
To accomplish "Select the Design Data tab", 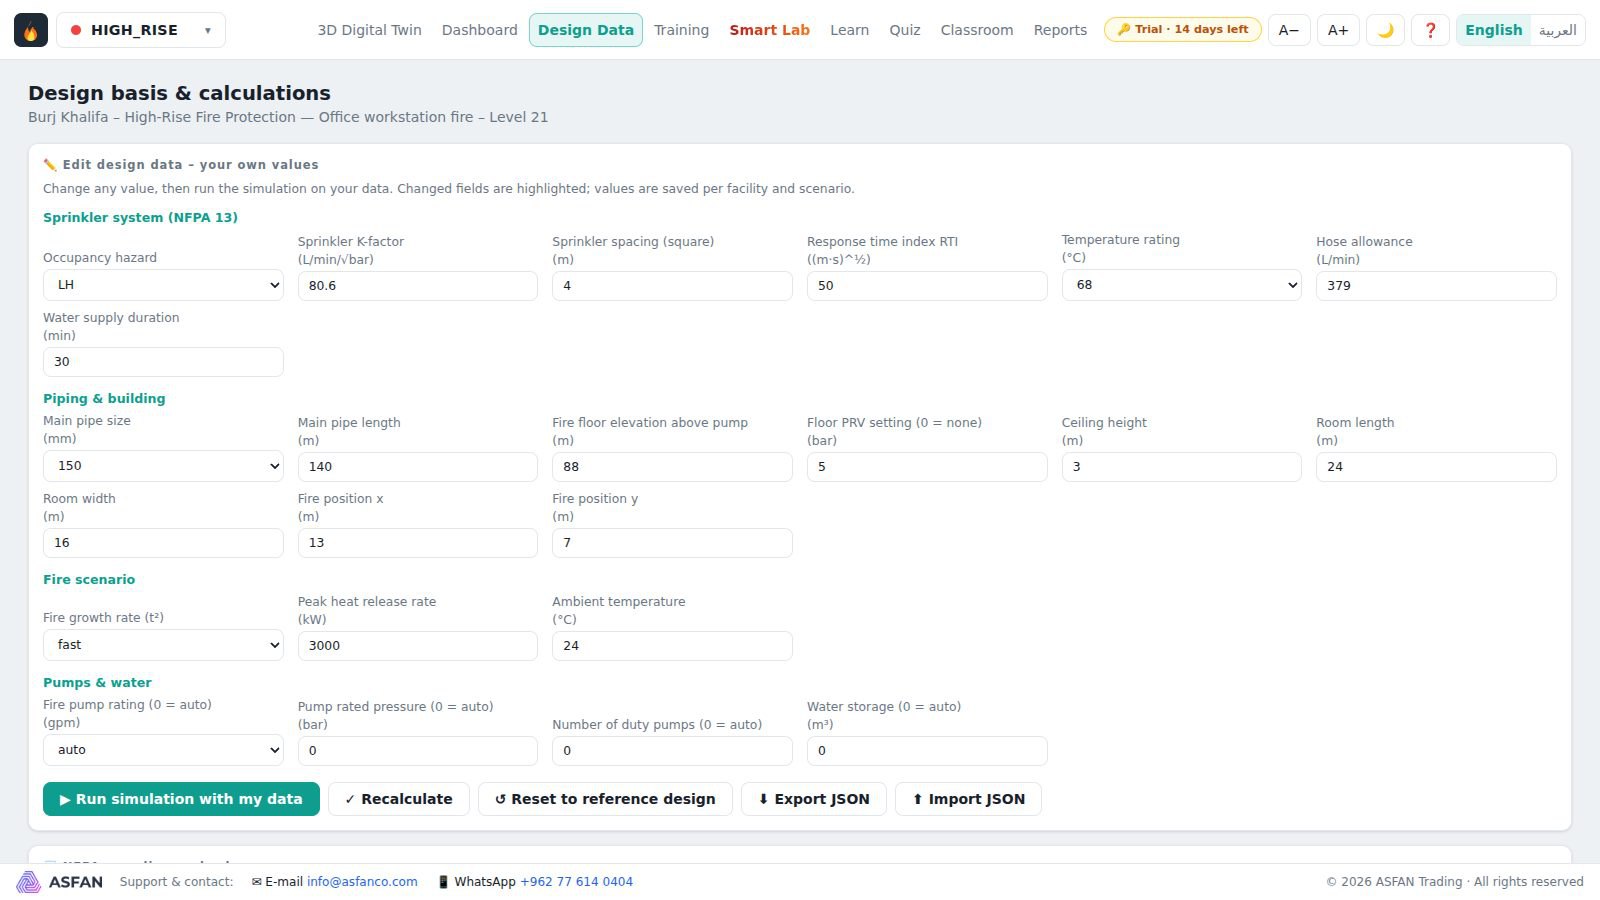I will click(x=586, y=30).
